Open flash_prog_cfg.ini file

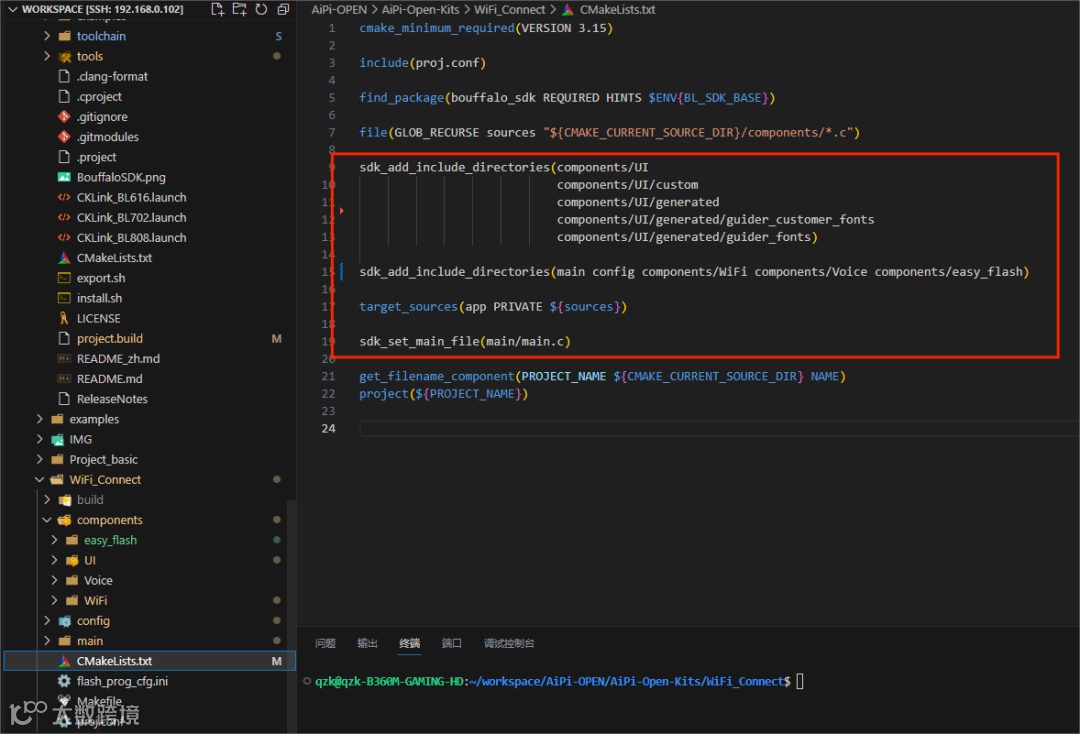pos(122,681)
